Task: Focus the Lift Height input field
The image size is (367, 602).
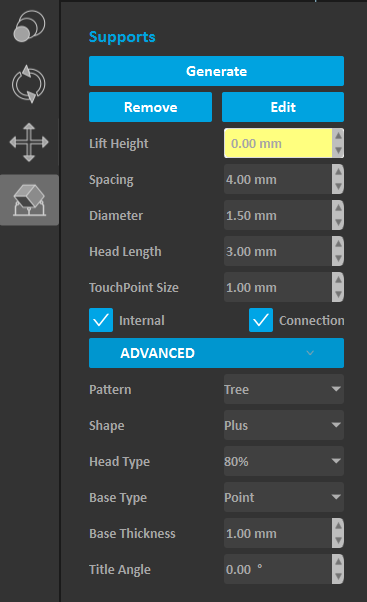Action: tap(278, 143)
